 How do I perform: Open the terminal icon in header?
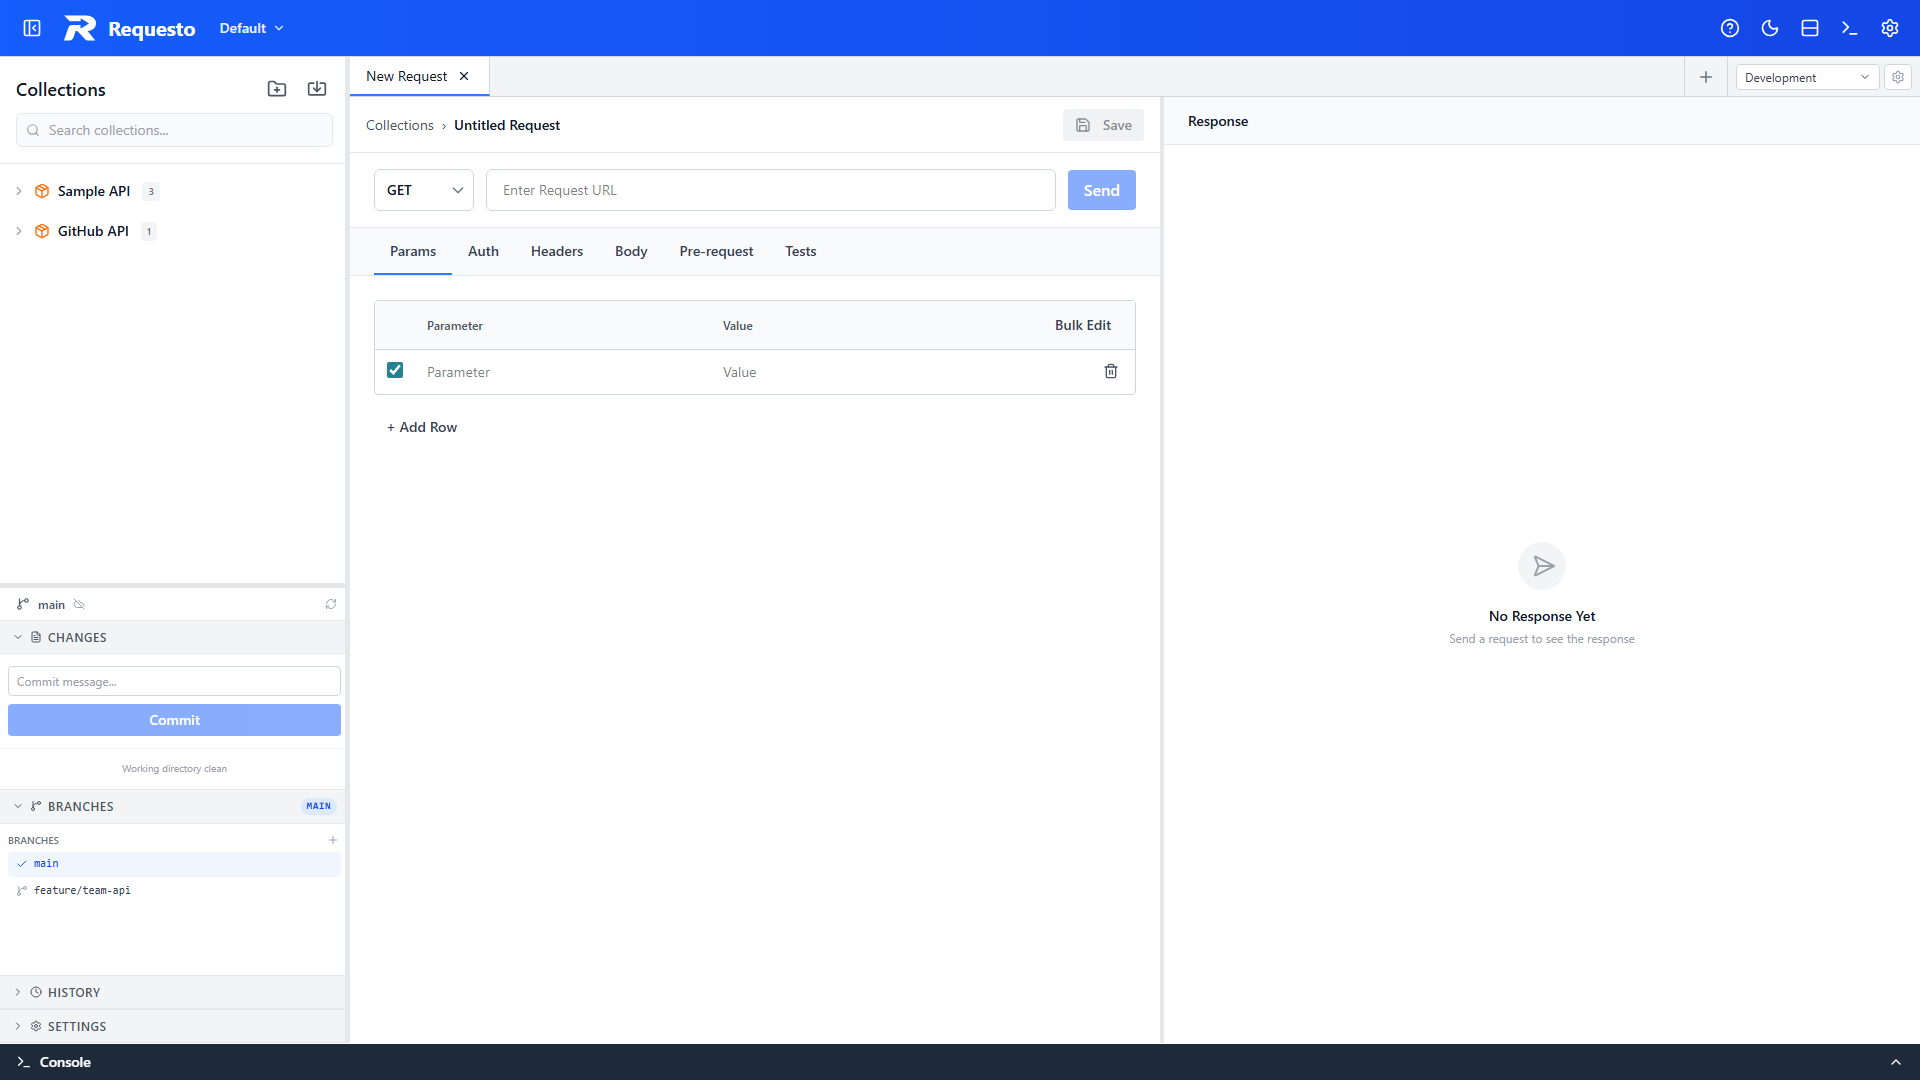(1850, 28)
